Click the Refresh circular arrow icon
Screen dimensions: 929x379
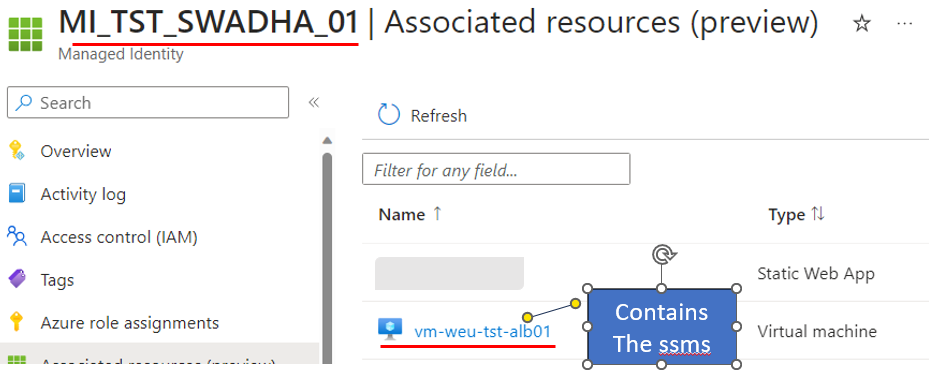pos(389,115)
